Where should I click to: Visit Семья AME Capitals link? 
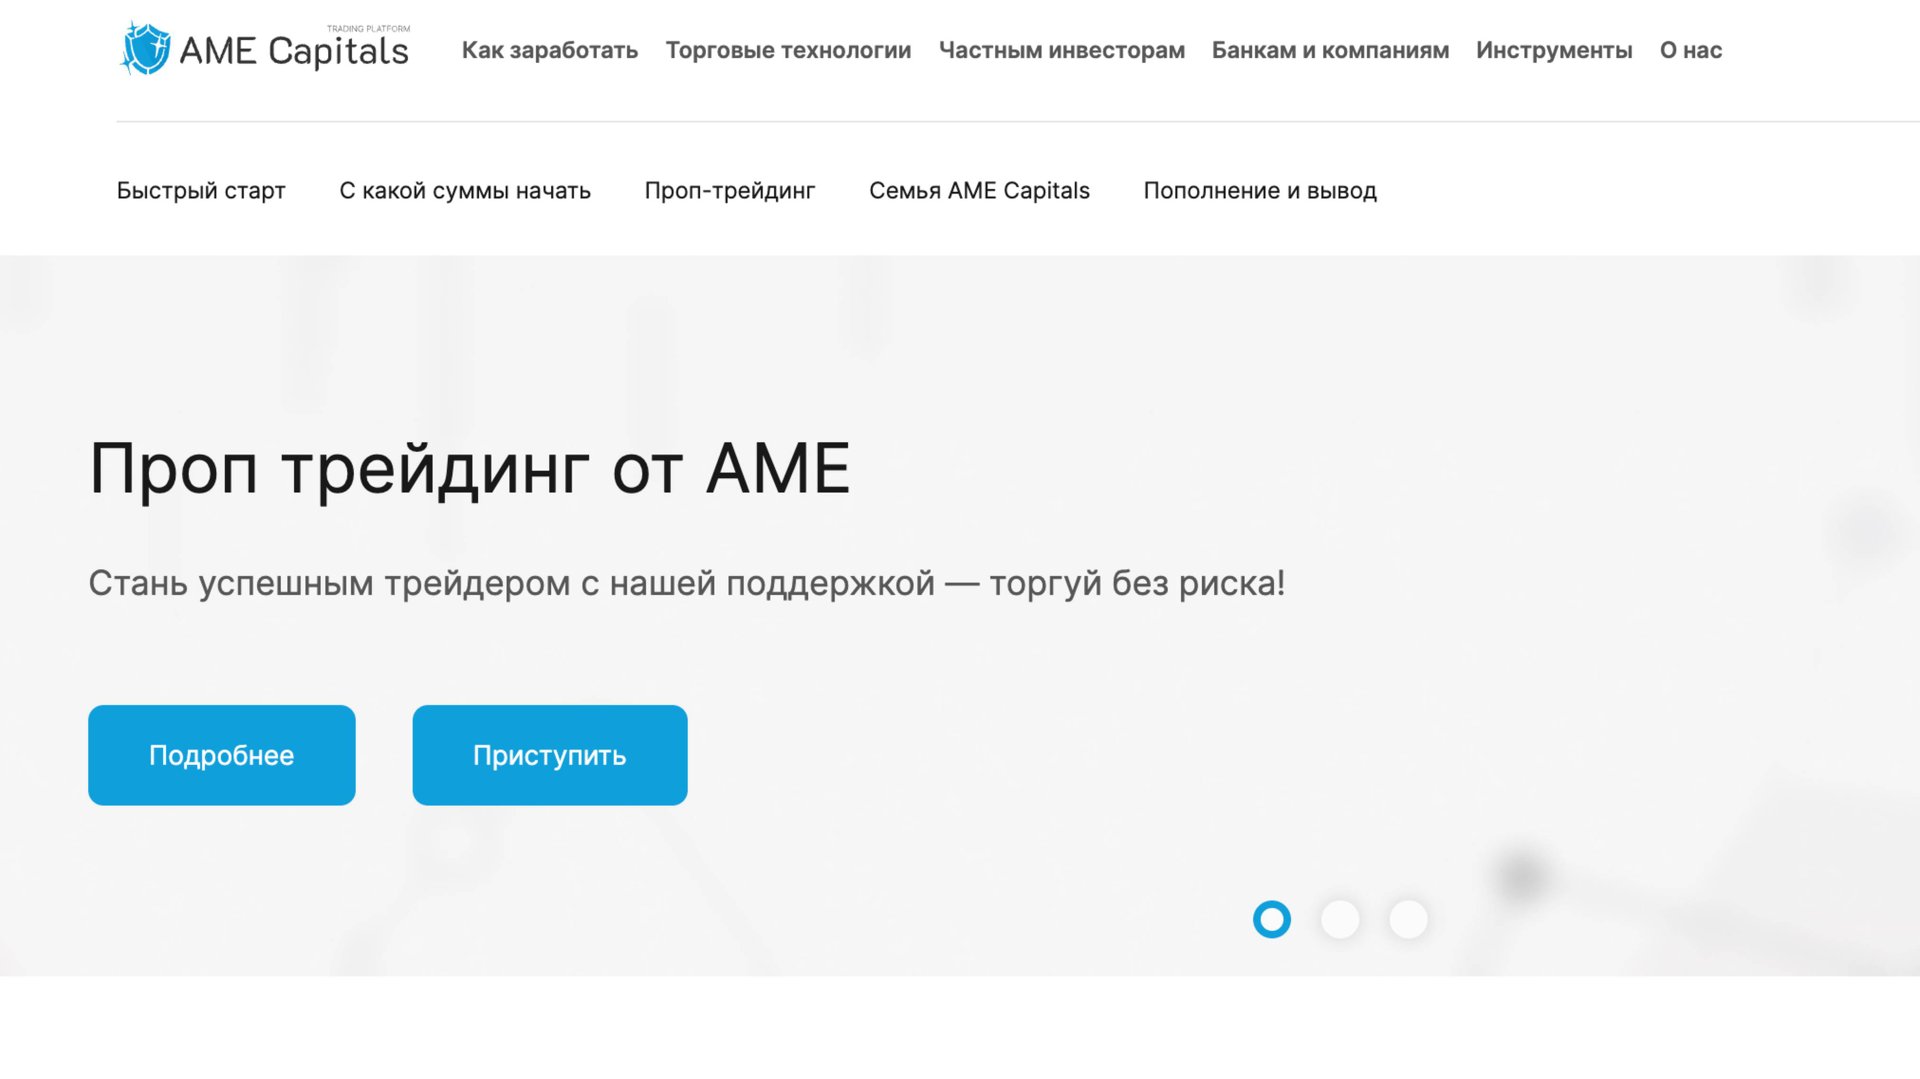pos(979,190)
